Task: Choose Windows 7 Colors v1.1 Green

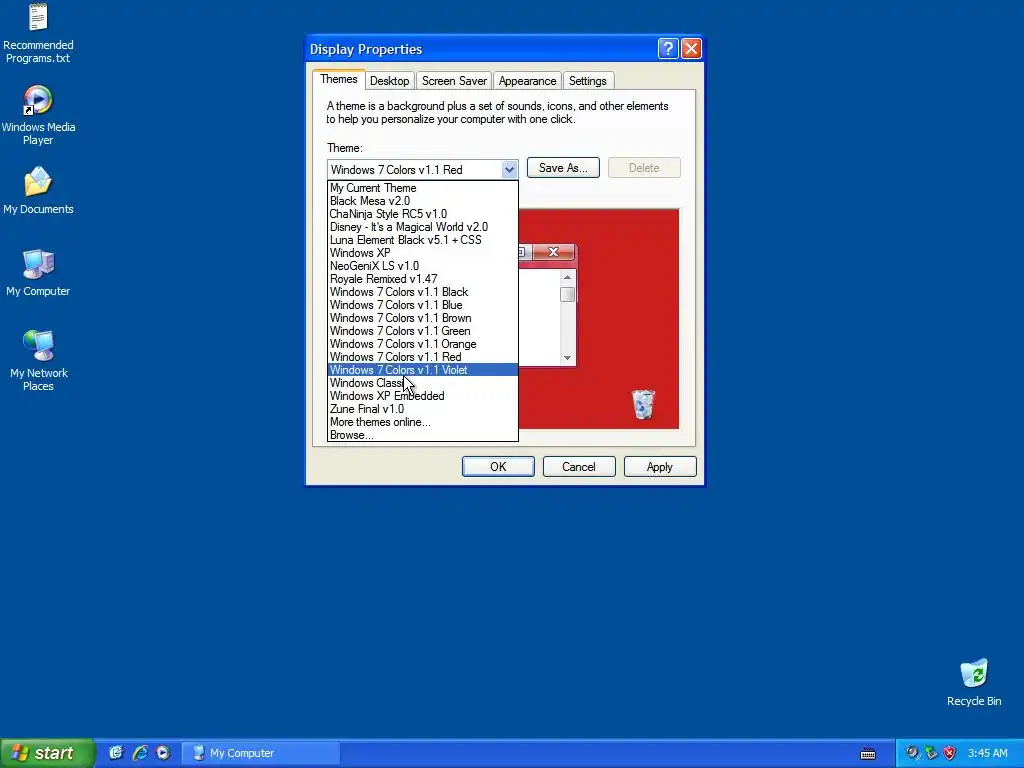Action: click(x=423, y=331)
